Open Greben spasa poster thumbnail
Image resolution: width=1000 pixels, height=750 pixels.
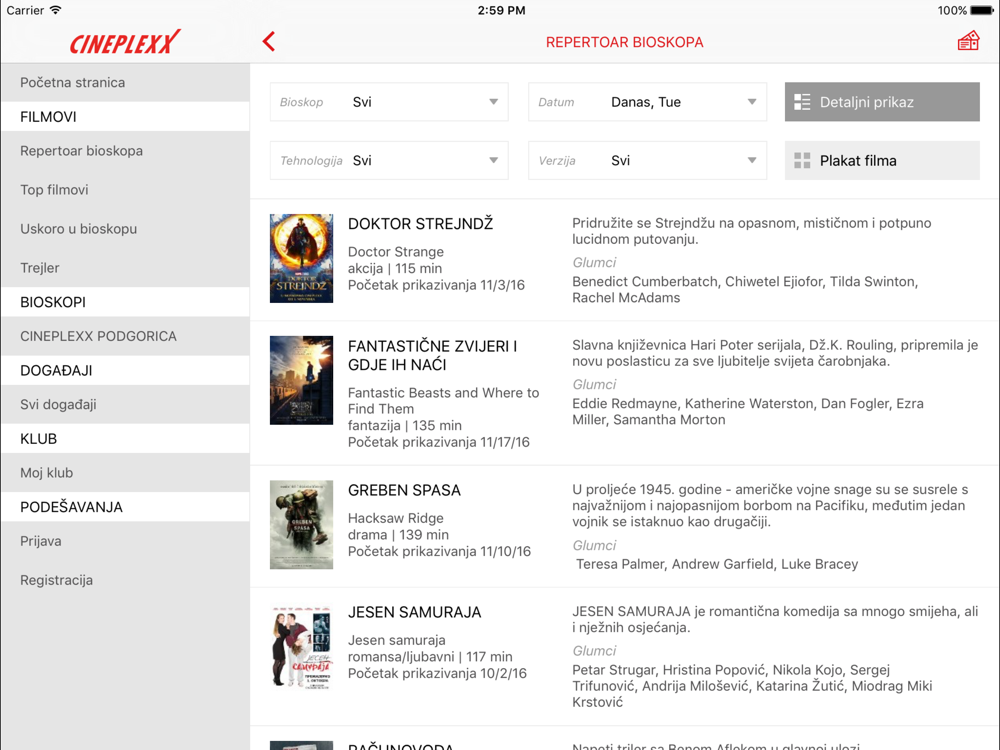coord(301,524)
